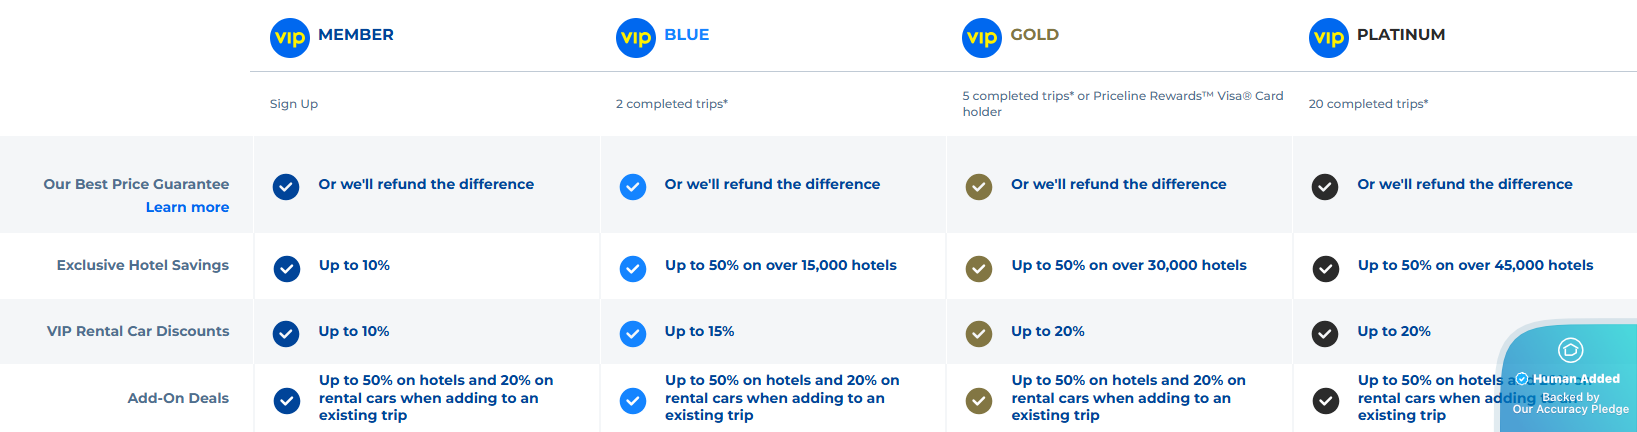Click the Sign Up text under Member
The width and height of the screenshot is (1637, 432).
tap(294, 104)
